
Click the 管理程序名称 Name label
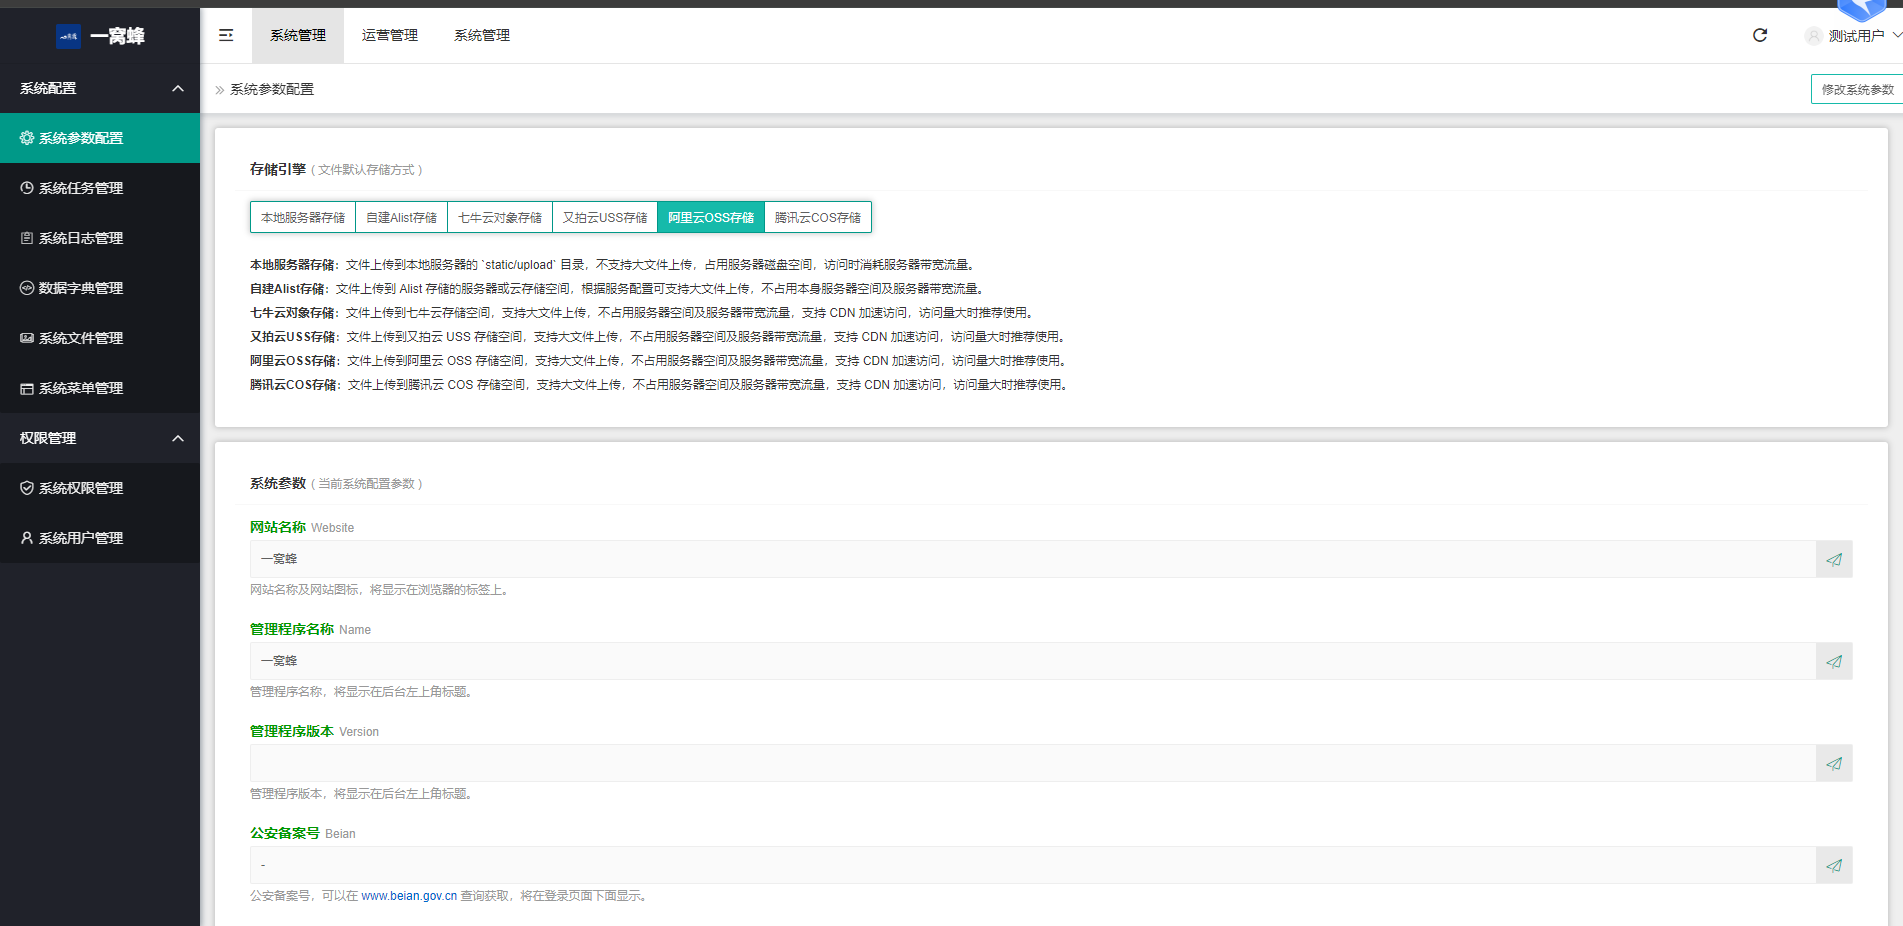310,629
